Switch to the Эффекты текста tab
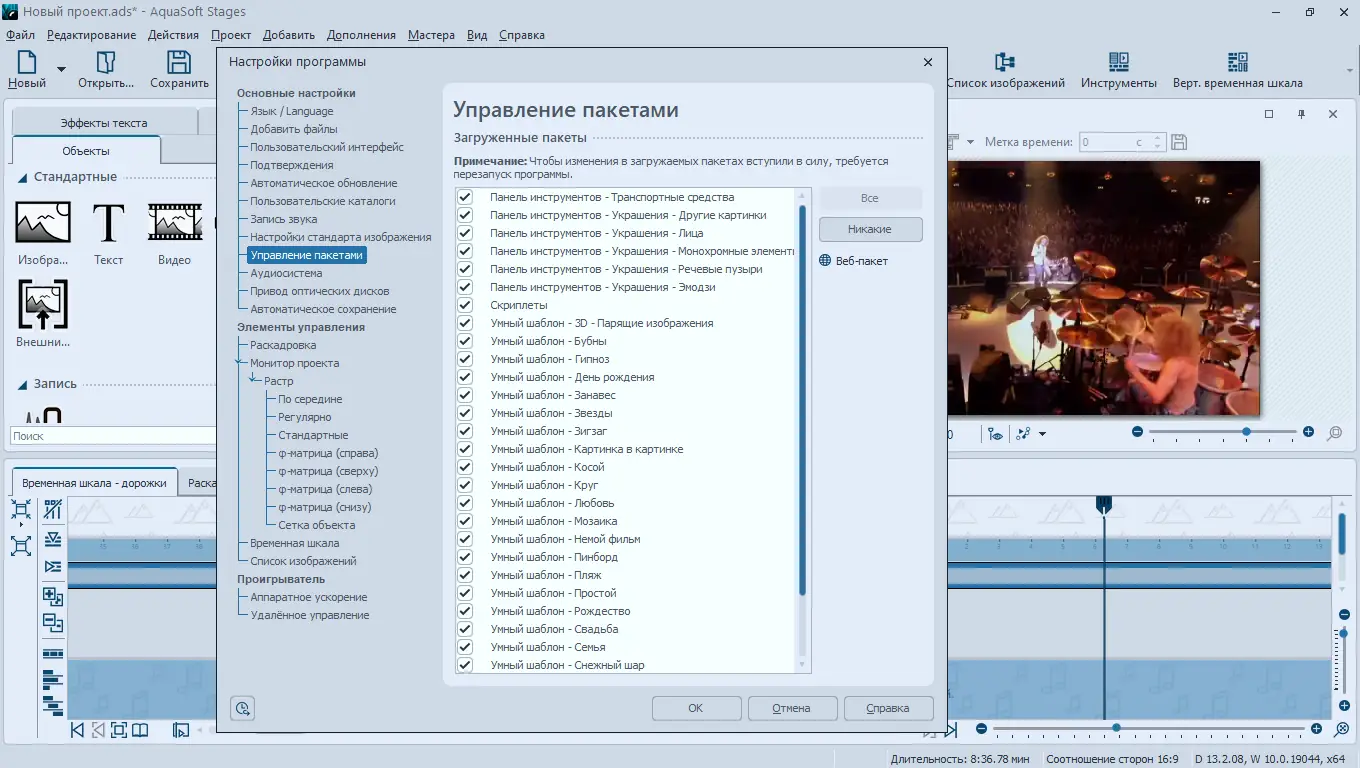 (104, 123)
